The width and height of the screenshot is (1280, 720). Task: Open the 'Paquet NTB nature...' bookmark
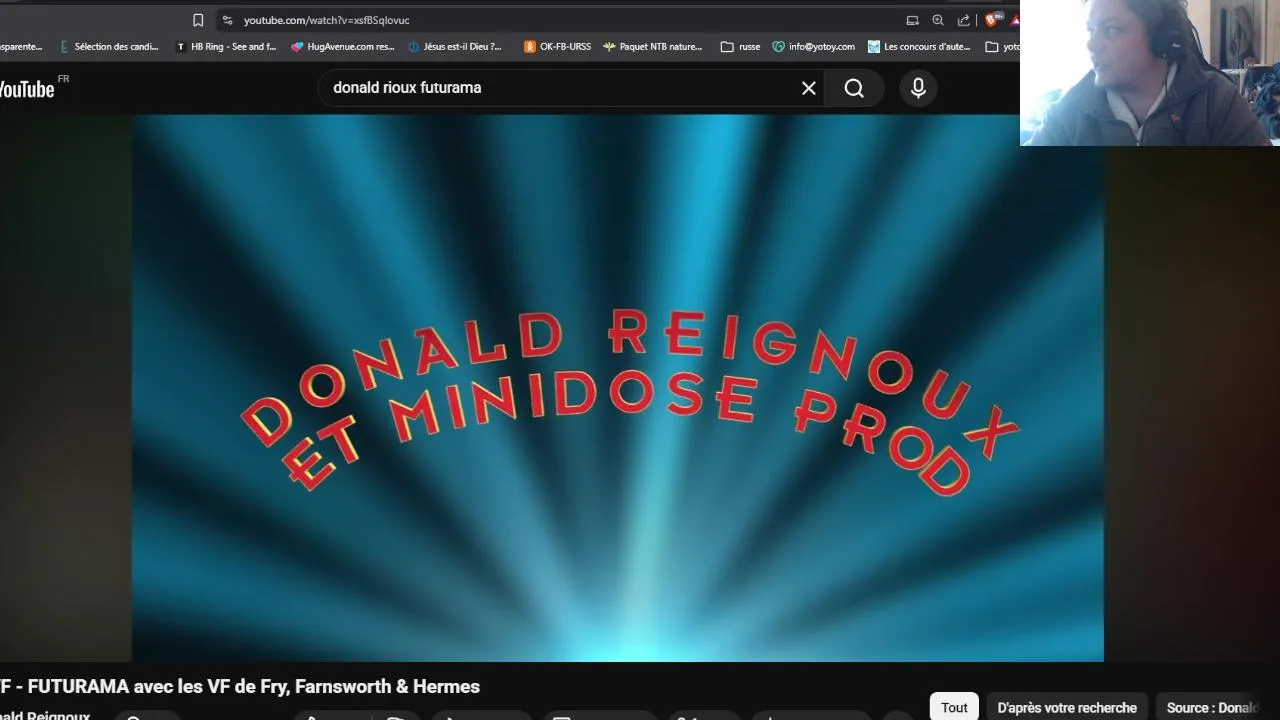click(652, 46)
